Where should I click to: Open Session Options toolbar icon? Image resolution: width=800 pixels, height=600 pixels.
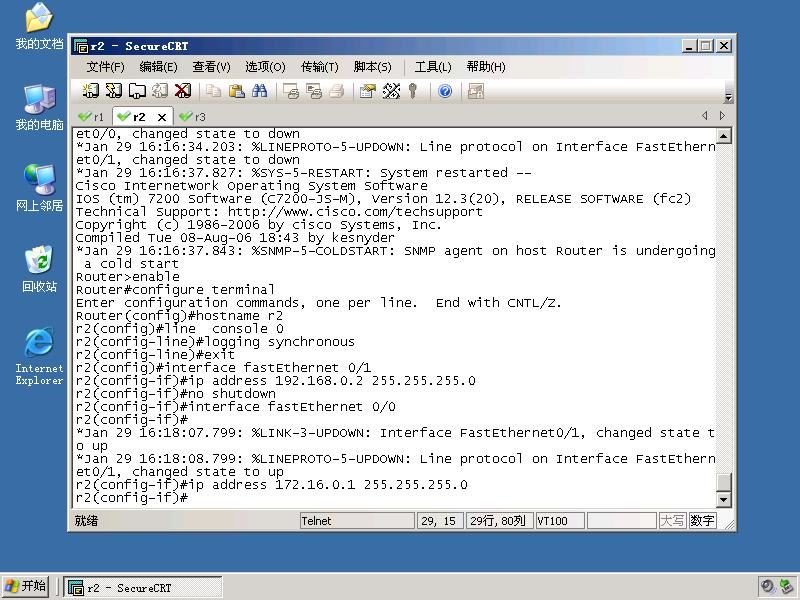tap(367, 91)
